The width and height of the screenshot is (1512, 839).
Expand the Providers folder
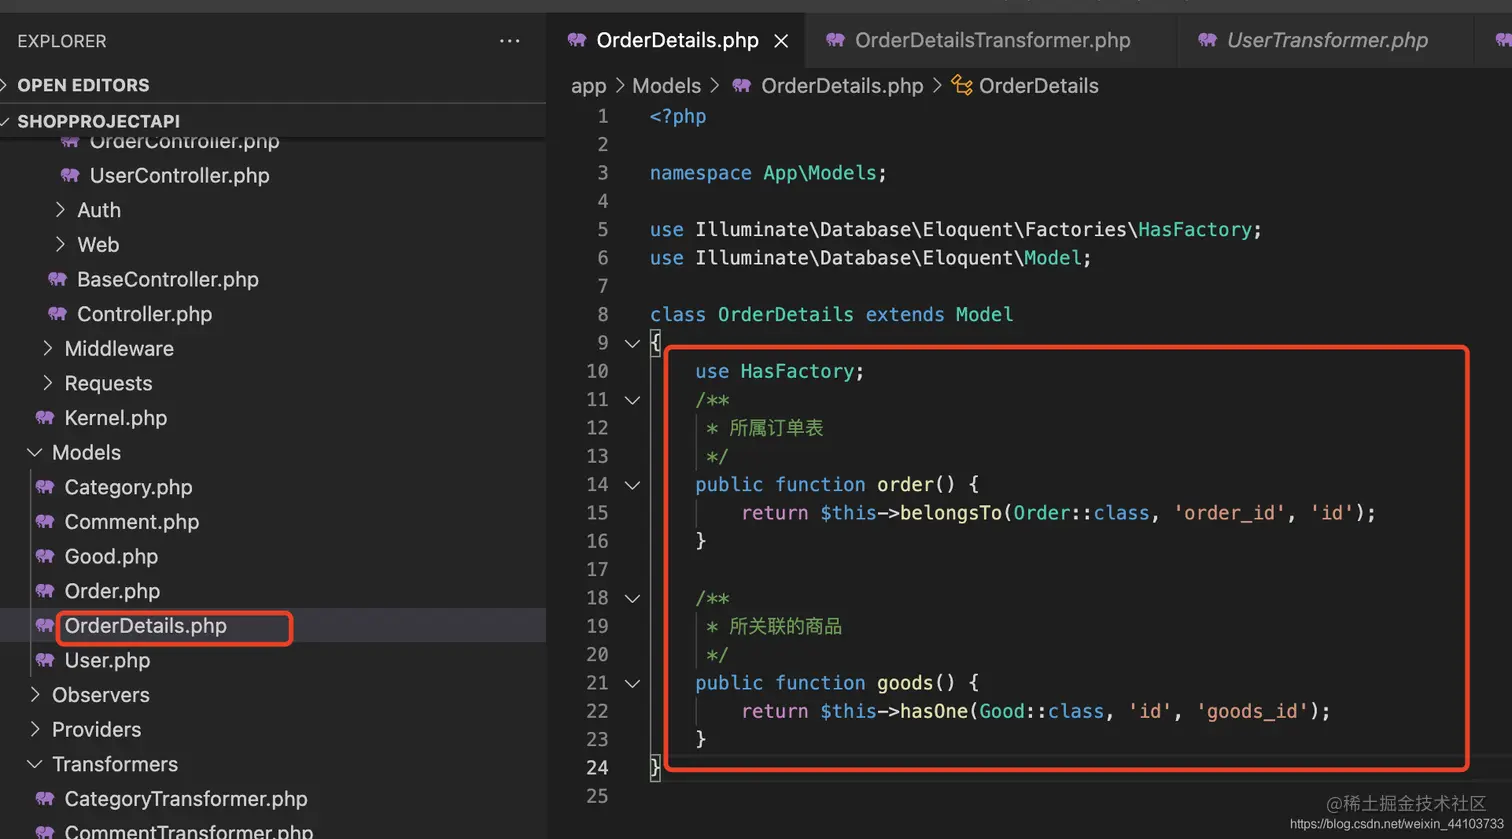(96, 730)
